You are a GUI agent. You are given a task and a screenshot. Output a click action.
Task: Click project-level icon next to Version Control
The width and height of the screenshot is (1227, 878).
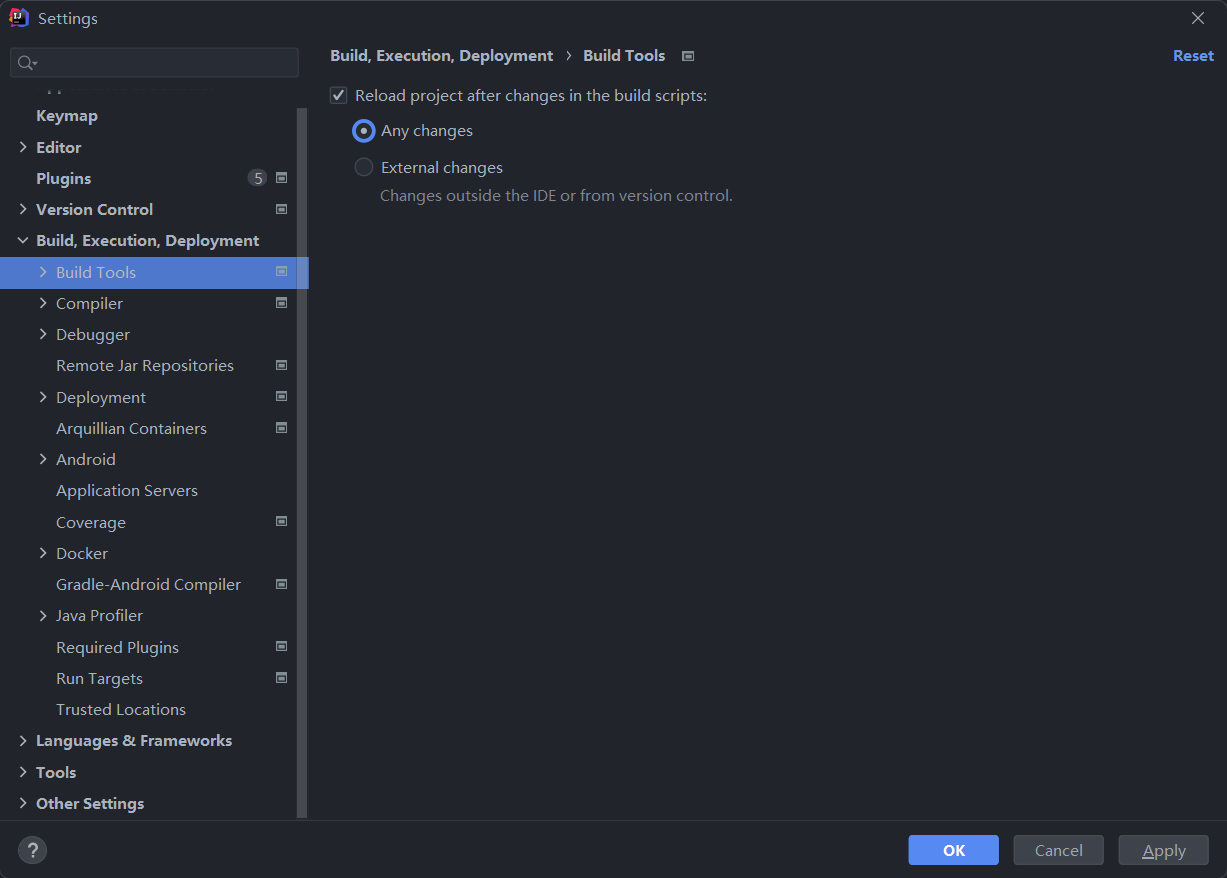[x=282, y=209]
